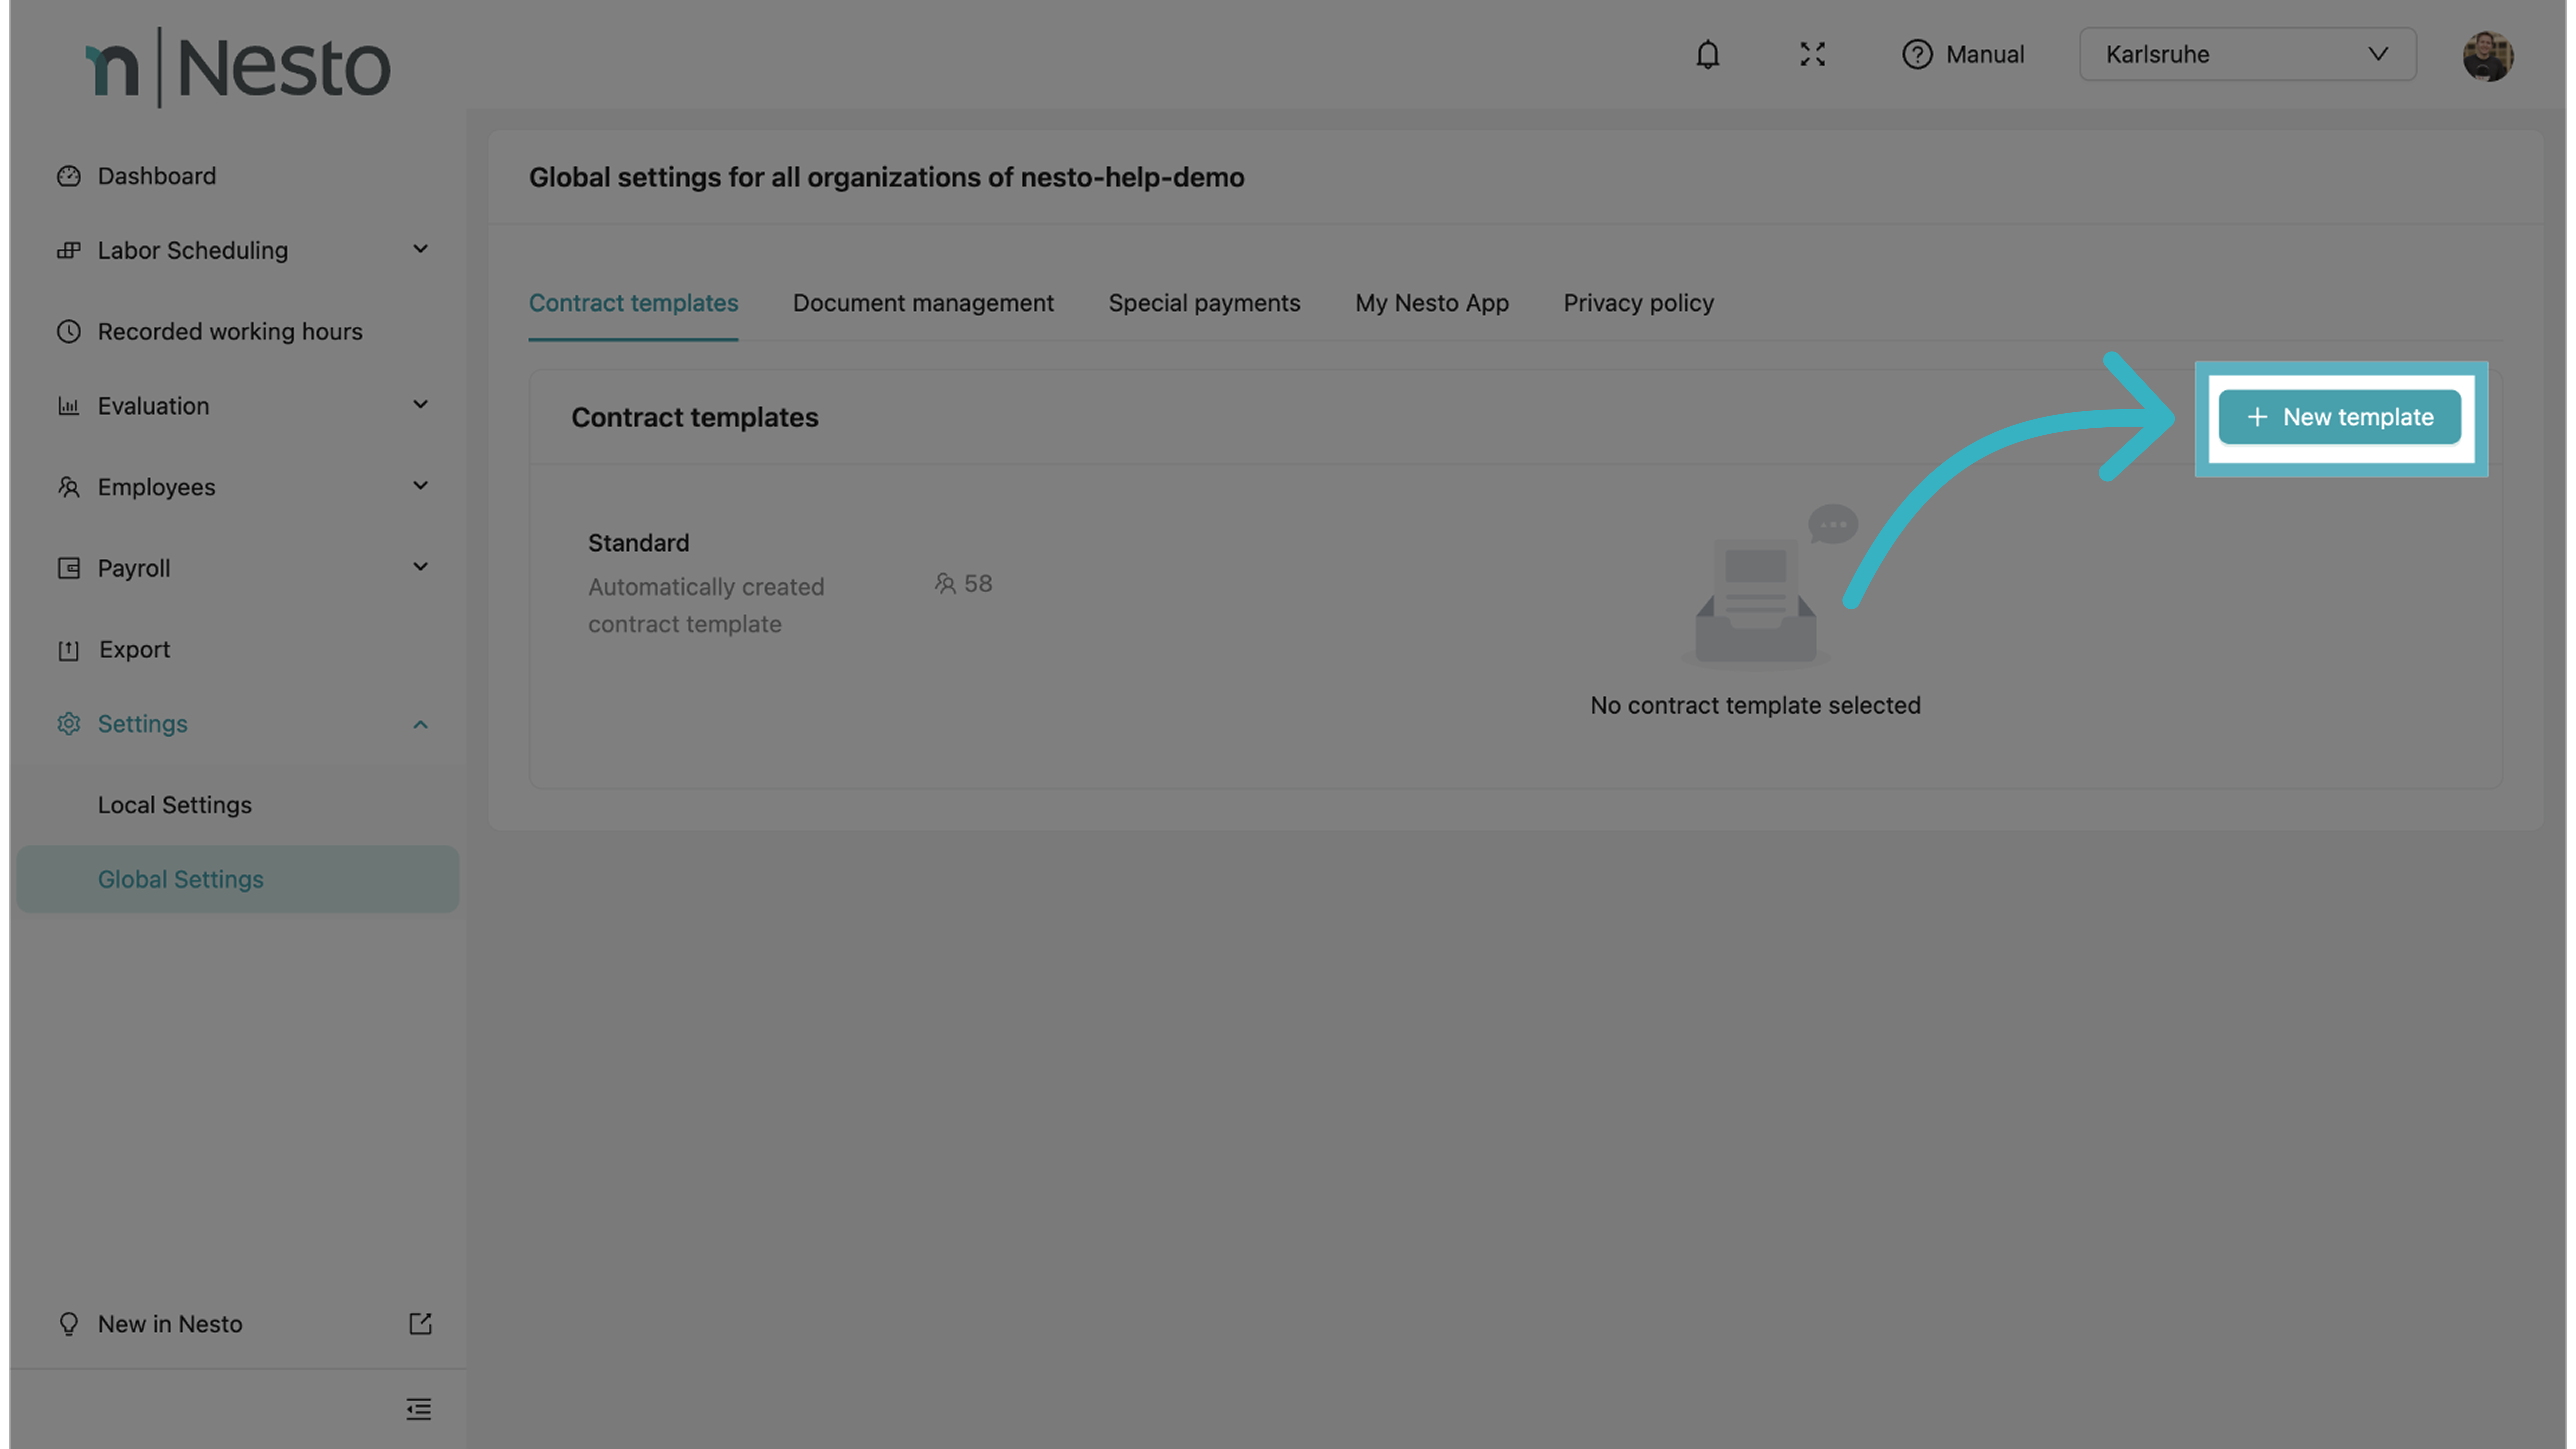Select Local Settings submenu item
The width and height of the screenshot is (2576, 1449).
174,805
